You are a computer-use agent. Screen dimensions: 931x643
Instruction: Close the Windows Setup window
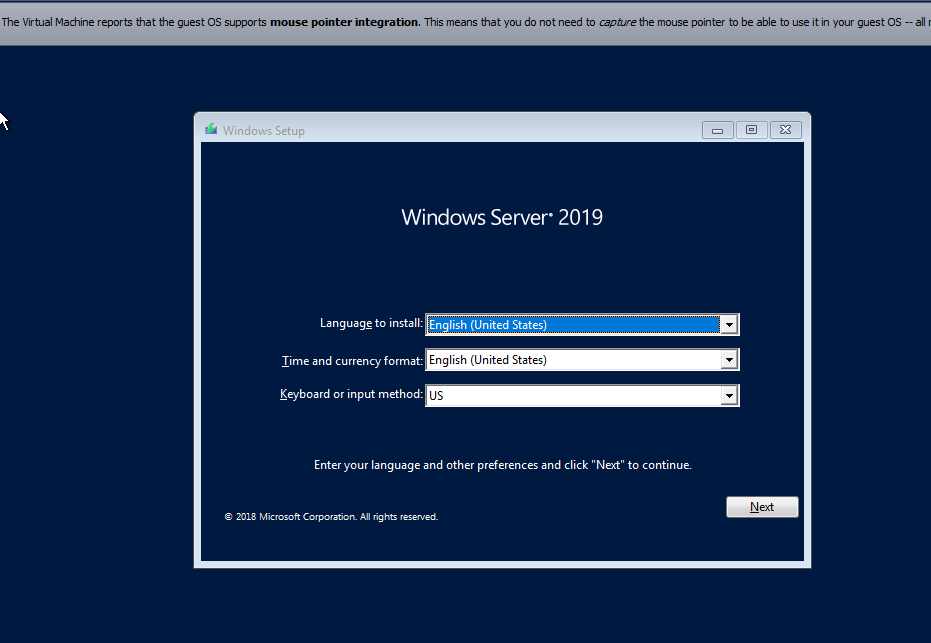(x=785, y=129)
